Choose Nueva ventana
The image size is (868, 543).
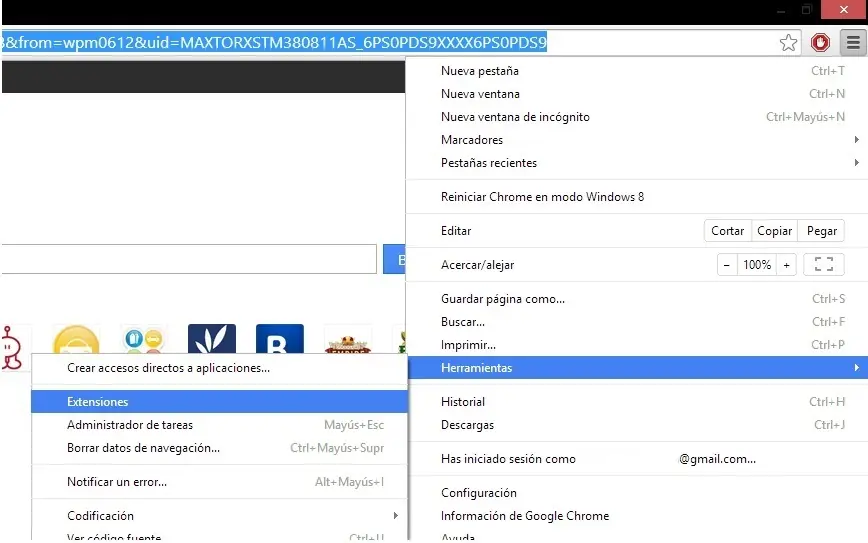click(637, 94)
